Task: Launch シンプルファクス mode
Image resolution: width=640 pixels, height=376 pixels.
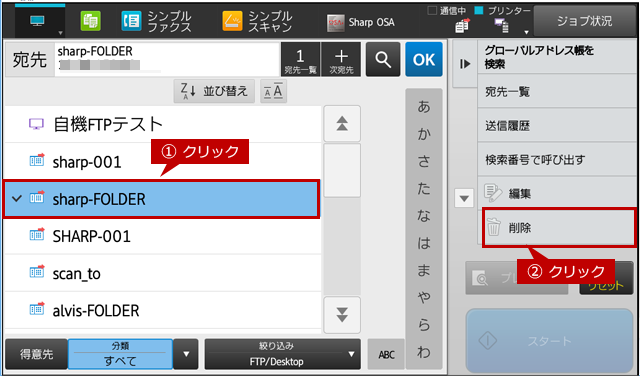Action: [156, 21]
